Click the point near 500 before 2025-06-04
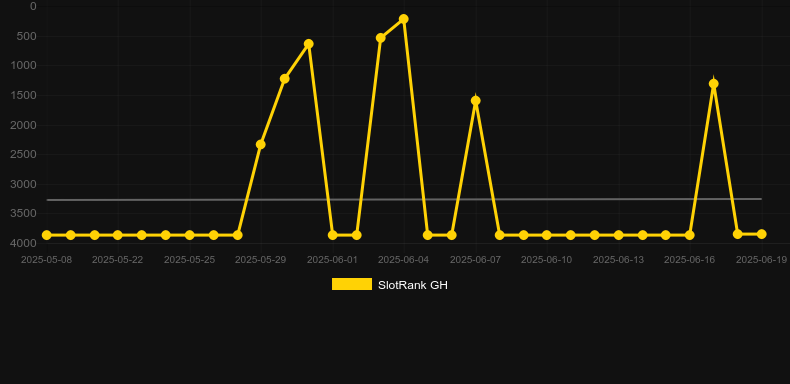790x384 pixels. [380, 38]
